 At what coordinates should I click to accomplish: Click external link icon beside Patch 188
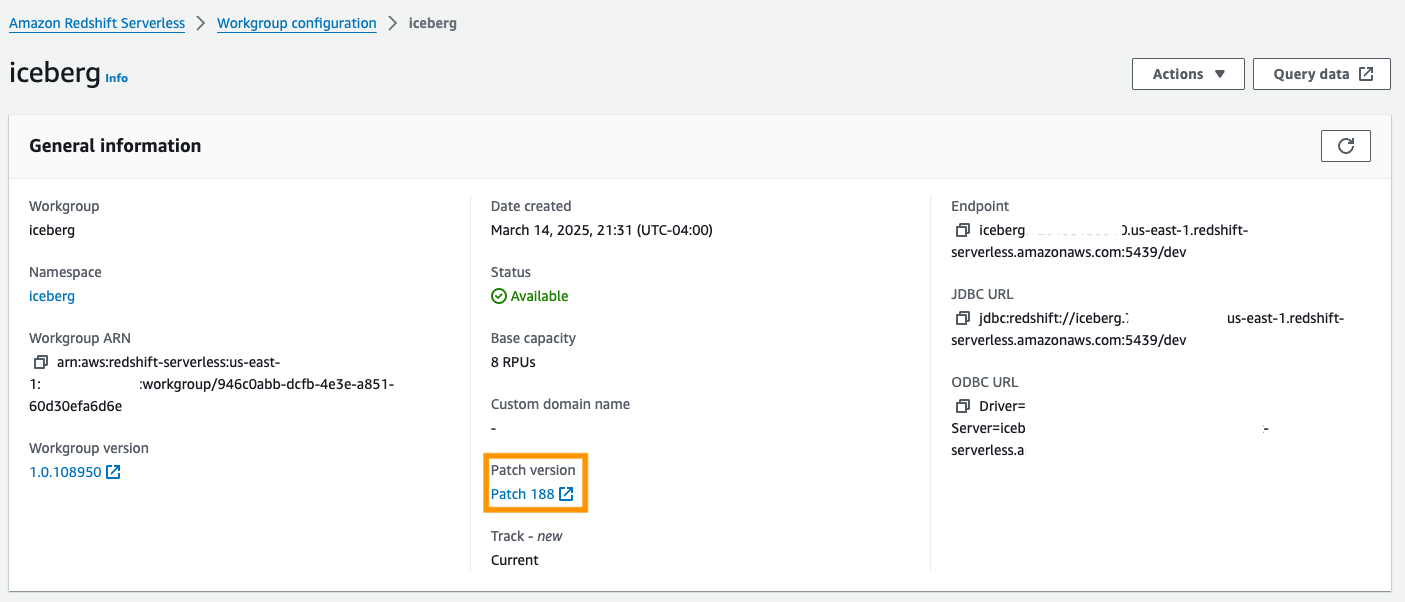(567, 494)
